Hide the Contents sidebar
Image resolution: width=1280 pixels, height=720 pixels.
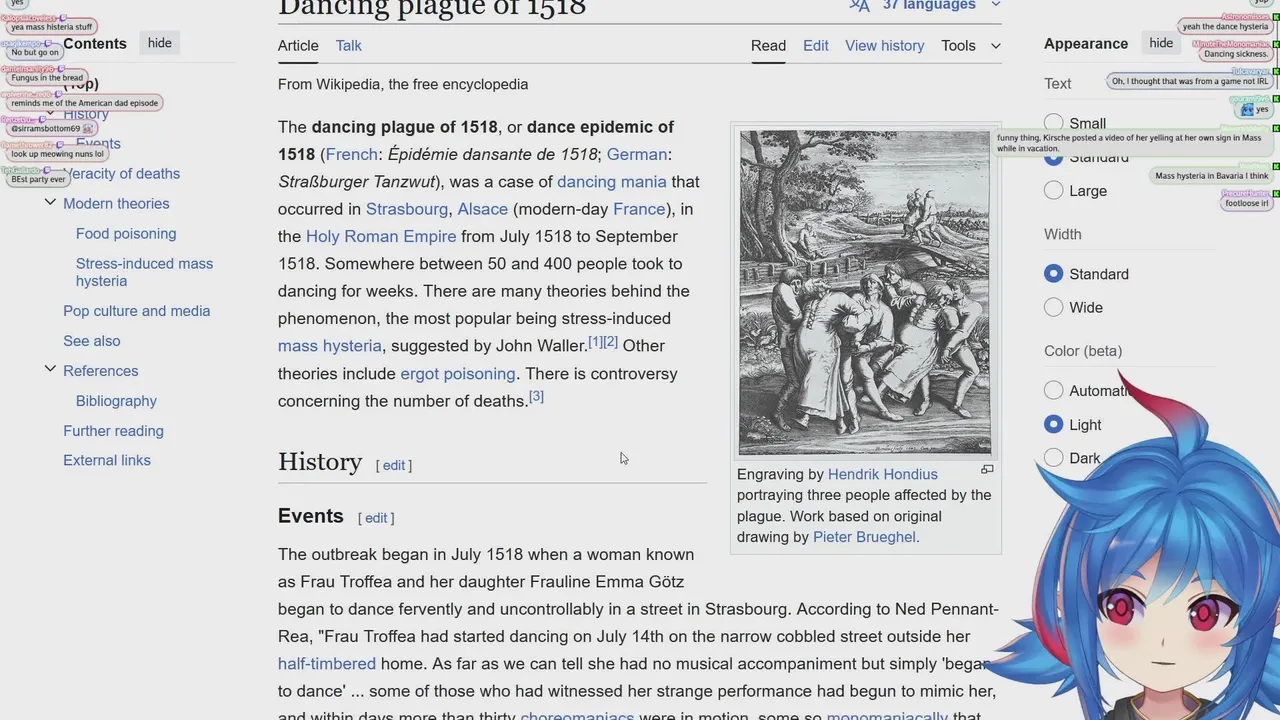[160, 43]
